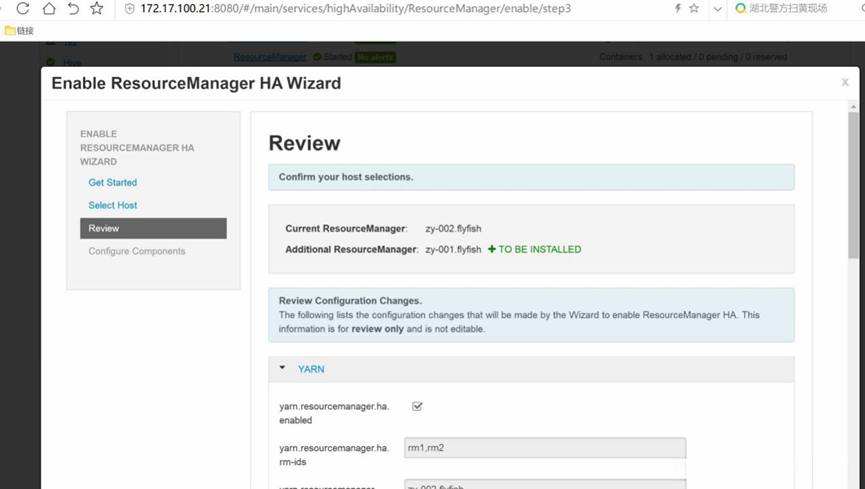
Task: Click yarn.resourcemanager.ha.rm-ids label
Action: (334, 455)
